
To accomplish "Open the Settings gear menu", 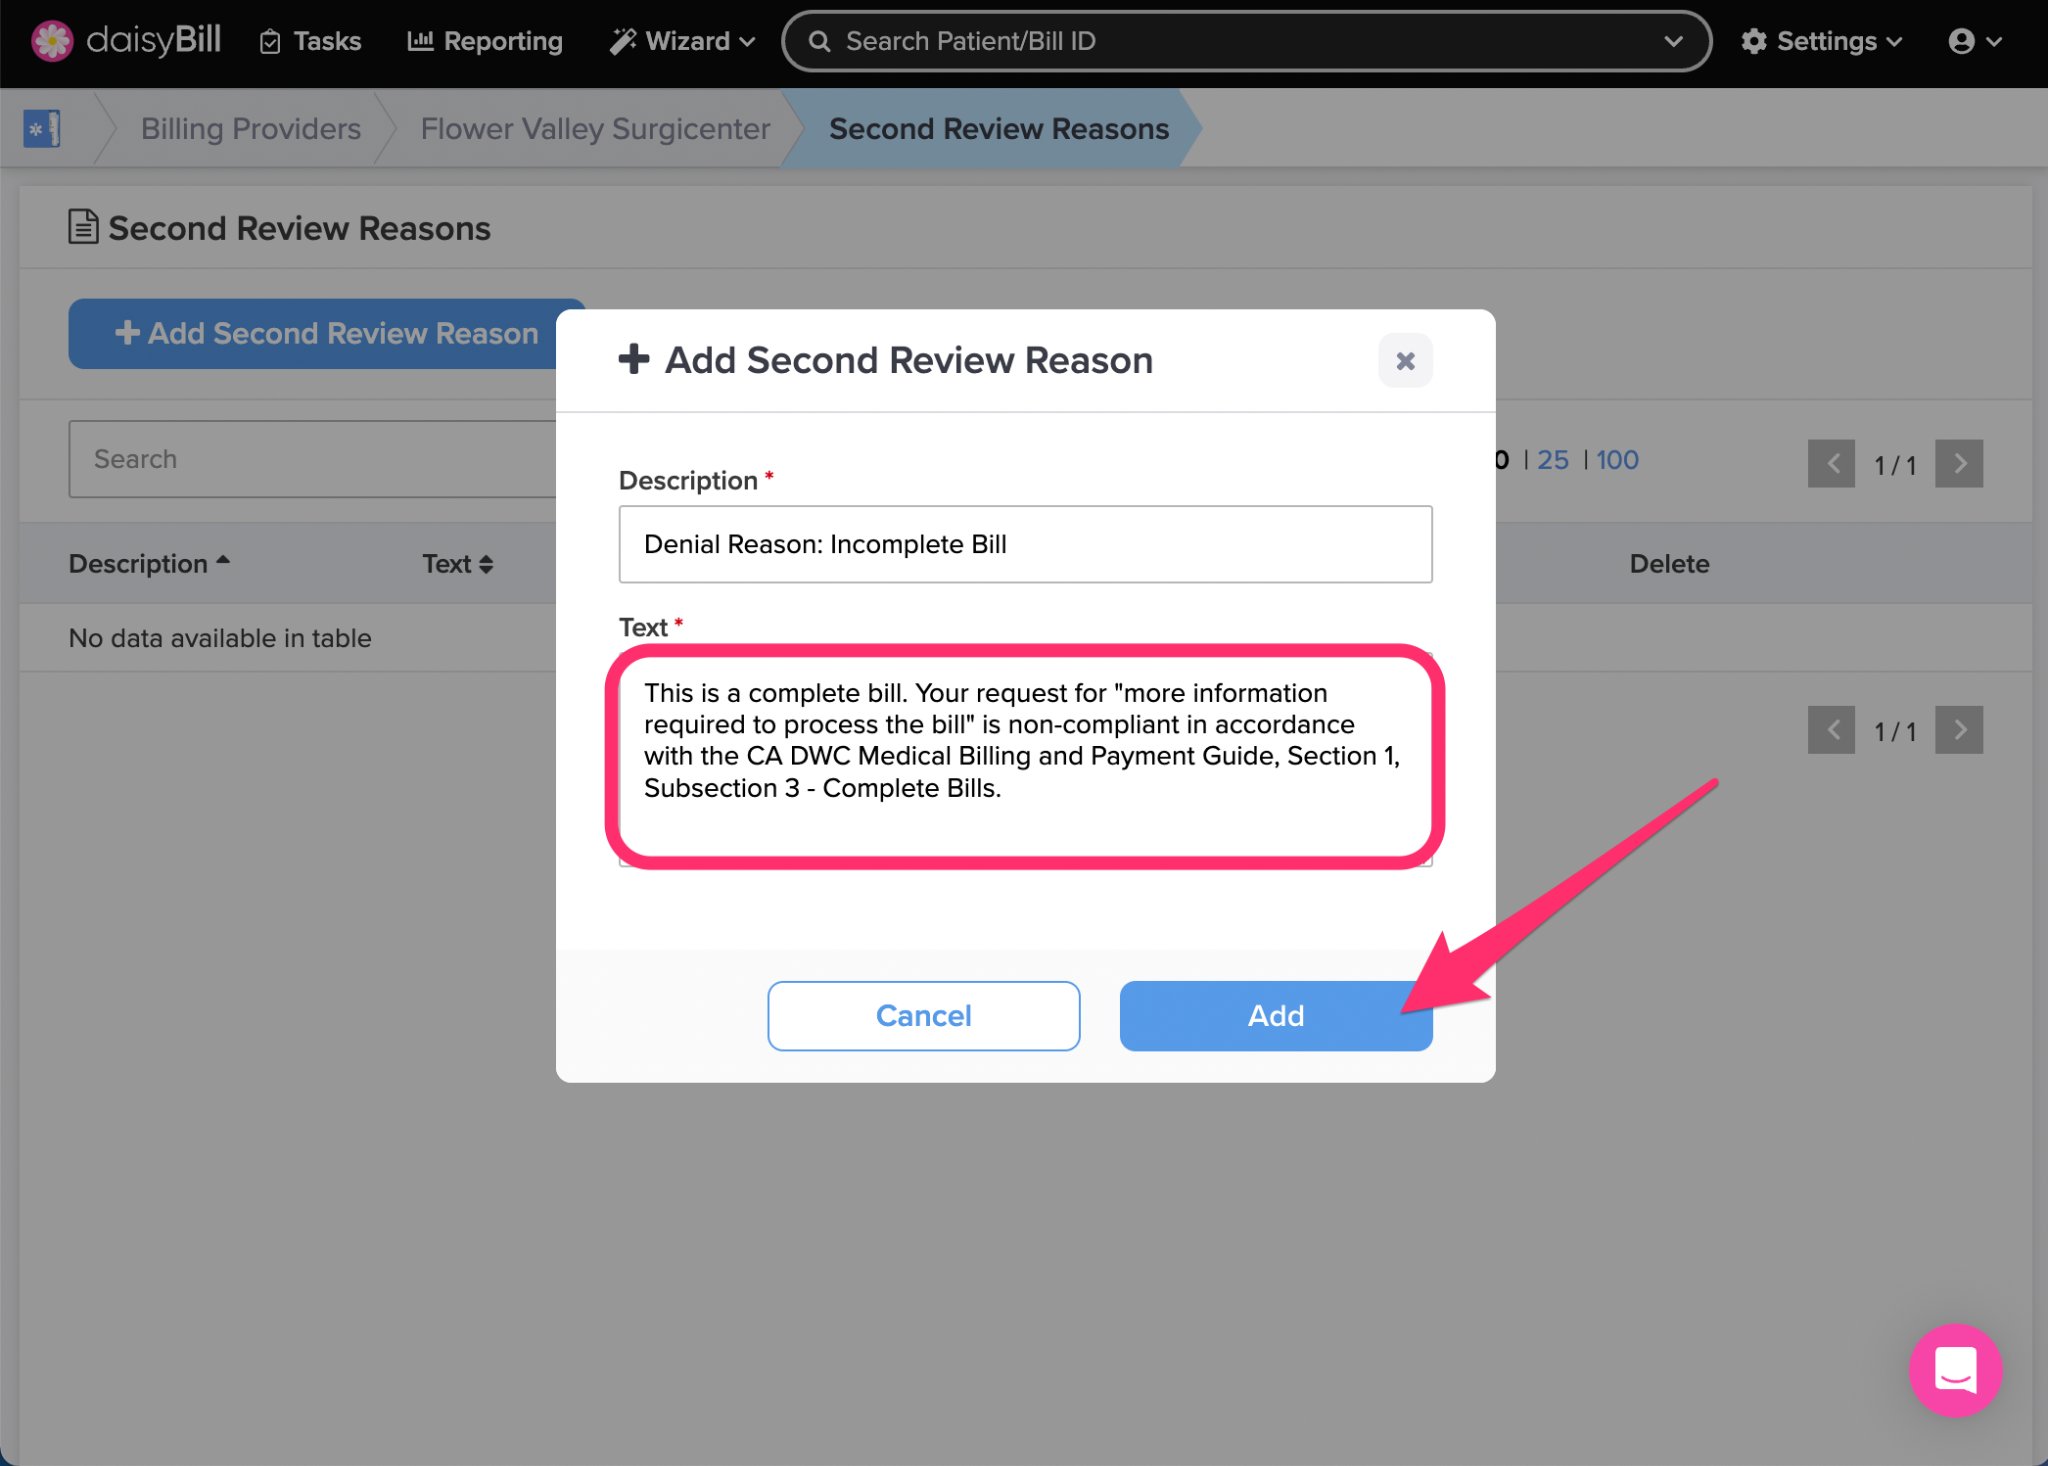I will pos(1821,41).
